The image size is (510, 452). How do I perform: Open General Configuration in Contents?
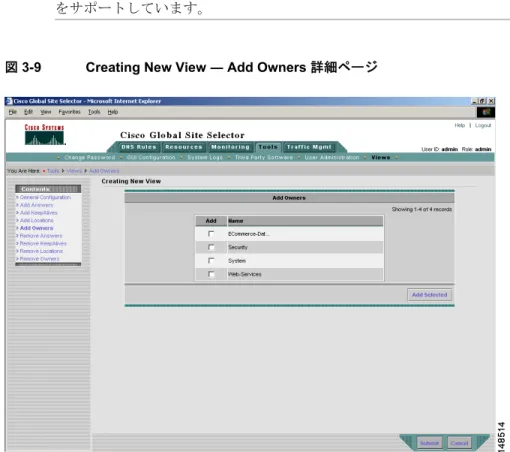[45, 197]
